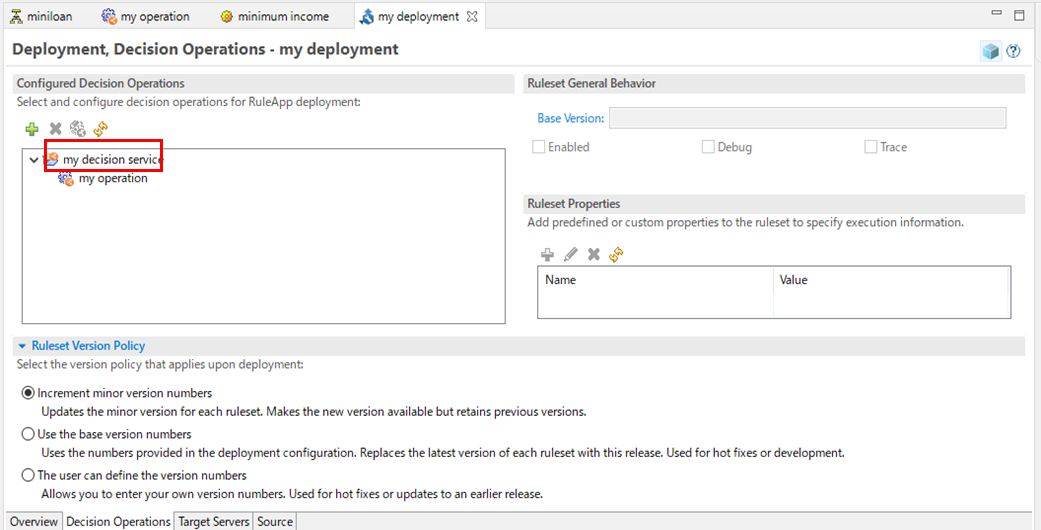This screenshot has width=1041, height=530.
Task: Click the Name column header
Action: 656,280
